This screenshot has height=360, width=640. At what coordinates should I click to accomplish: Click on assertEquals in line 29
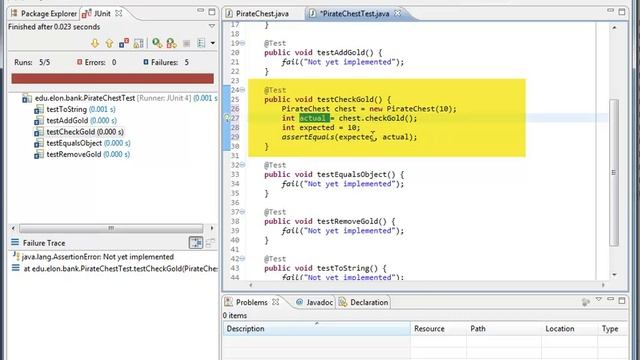tap(308, 137)
